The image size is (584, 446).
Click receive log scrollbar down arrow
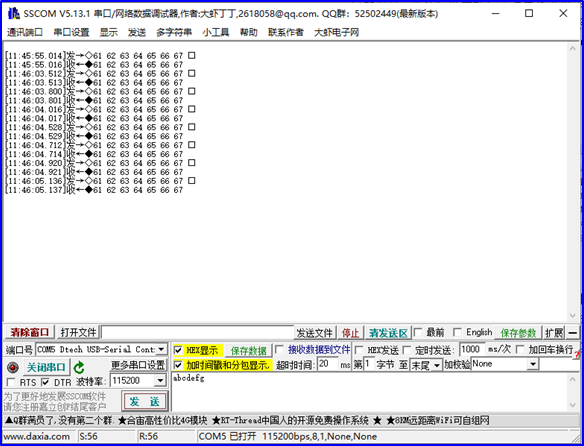[x=572, y=316]
